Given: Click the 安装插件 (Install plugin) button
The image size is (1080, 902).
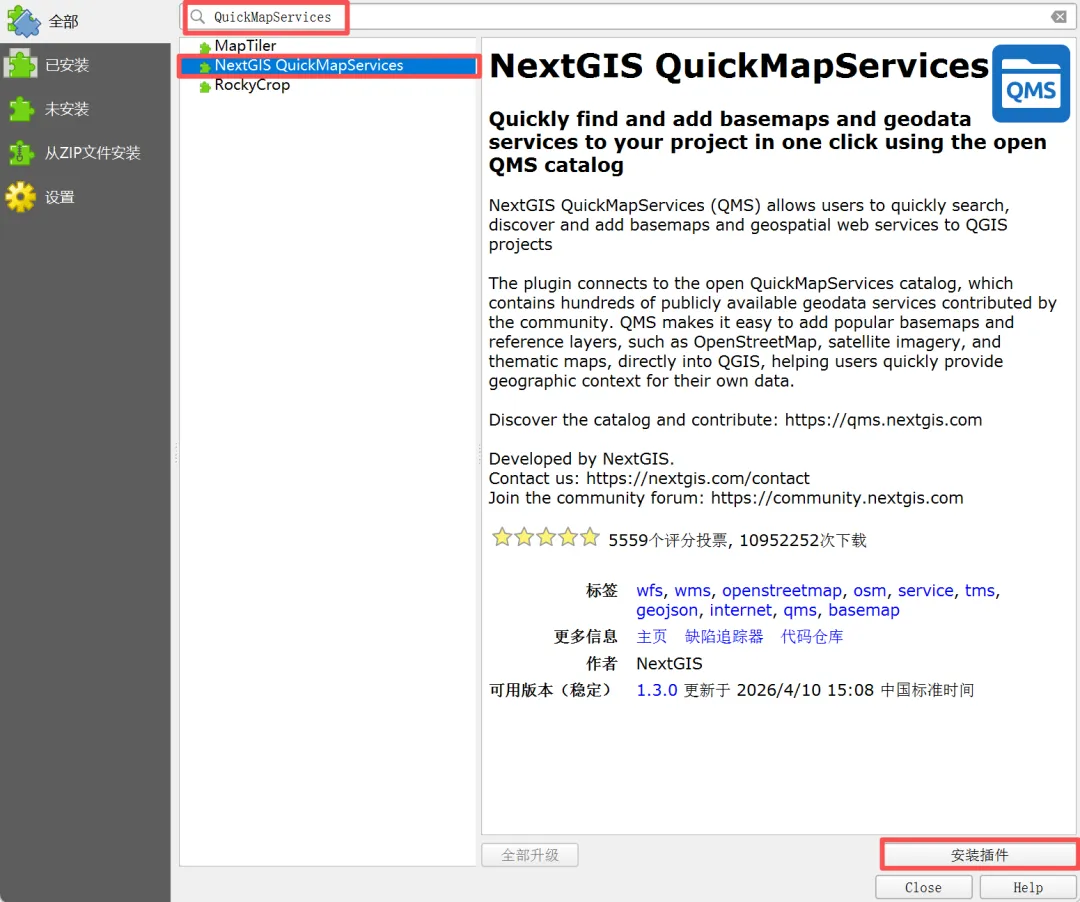Looking at the screenshot, I should tap(979, 855).
